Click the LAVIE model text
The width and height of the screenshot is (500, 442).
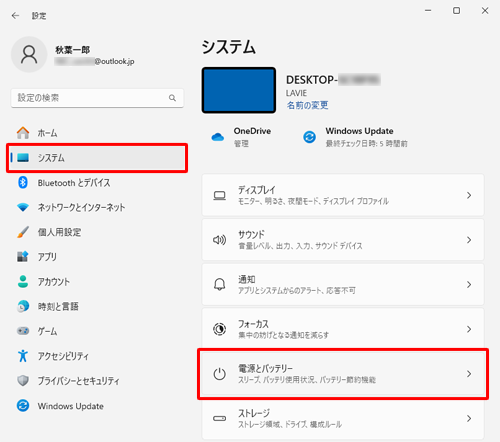(296, 93)
